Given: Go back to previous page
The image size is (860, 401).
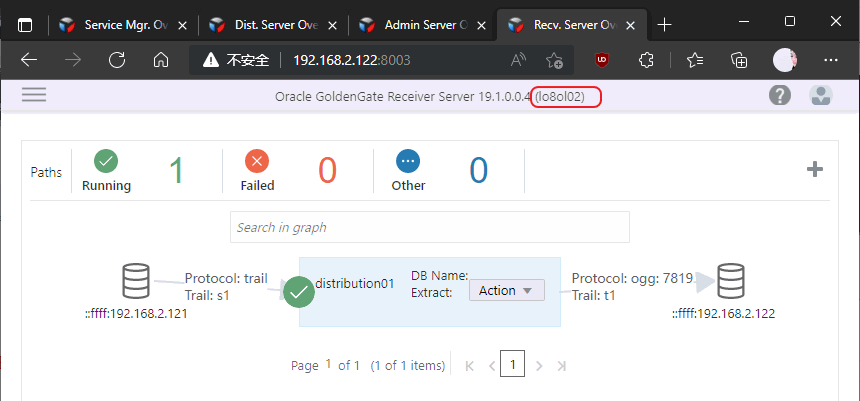Looking at the screenshot, I should [29, 60].
